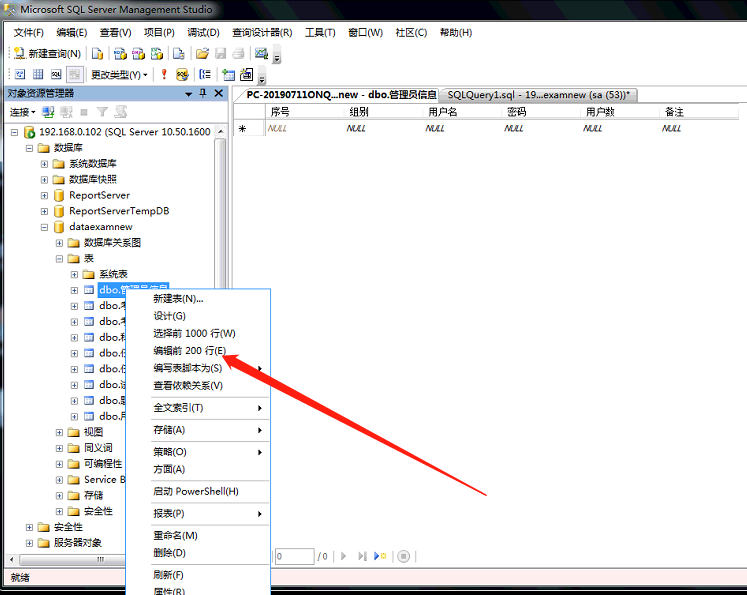Click the red exclamation Execute SQL icon
This screenshot has height=595, width=747.
[163, 74]
